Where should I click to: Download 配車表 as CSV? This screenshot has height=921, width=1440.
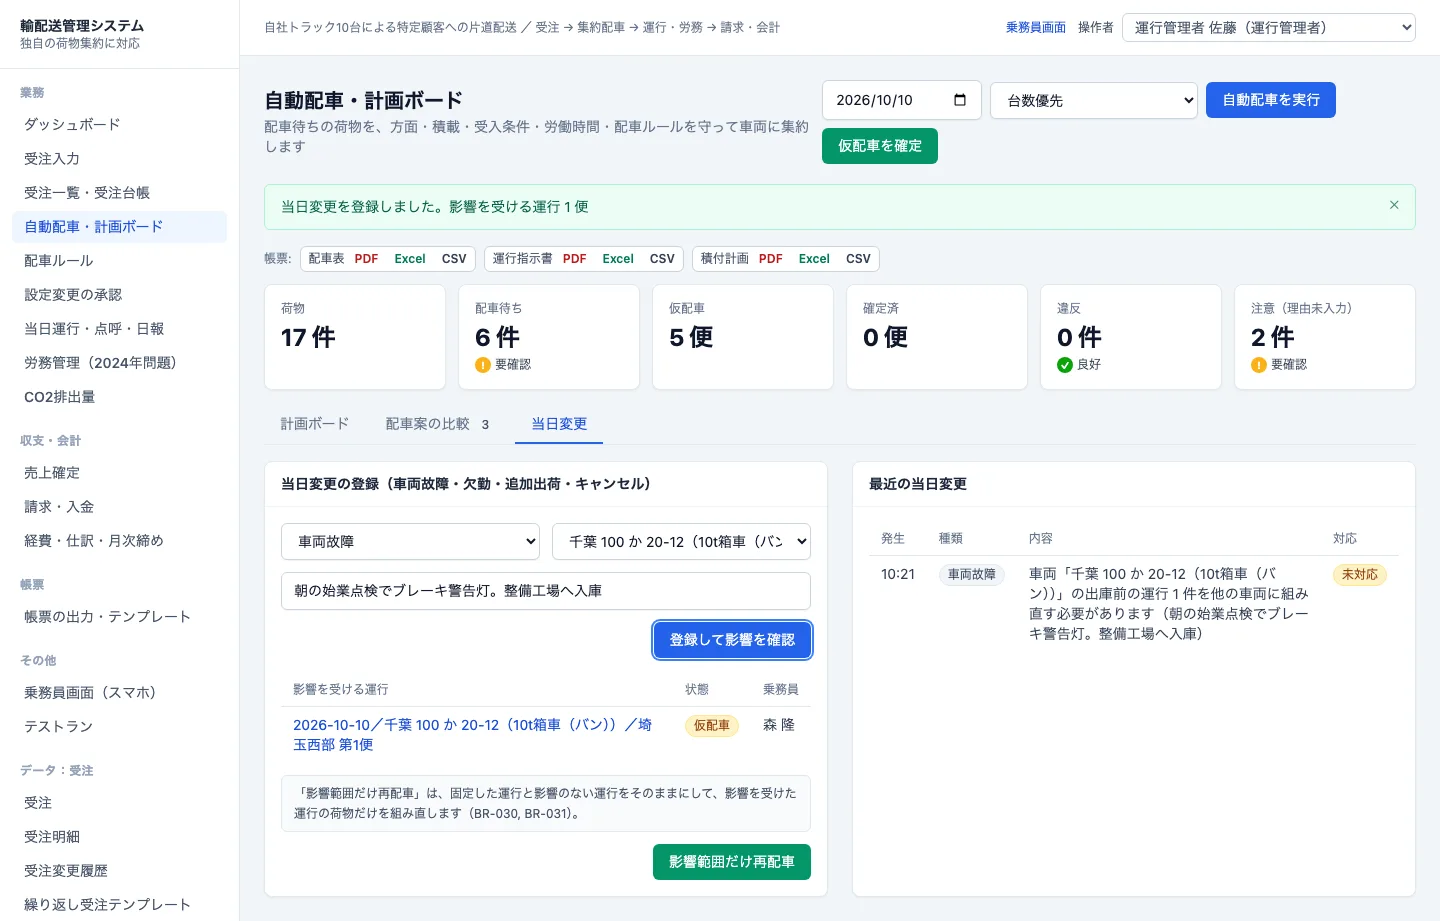(x=454, y=259)
